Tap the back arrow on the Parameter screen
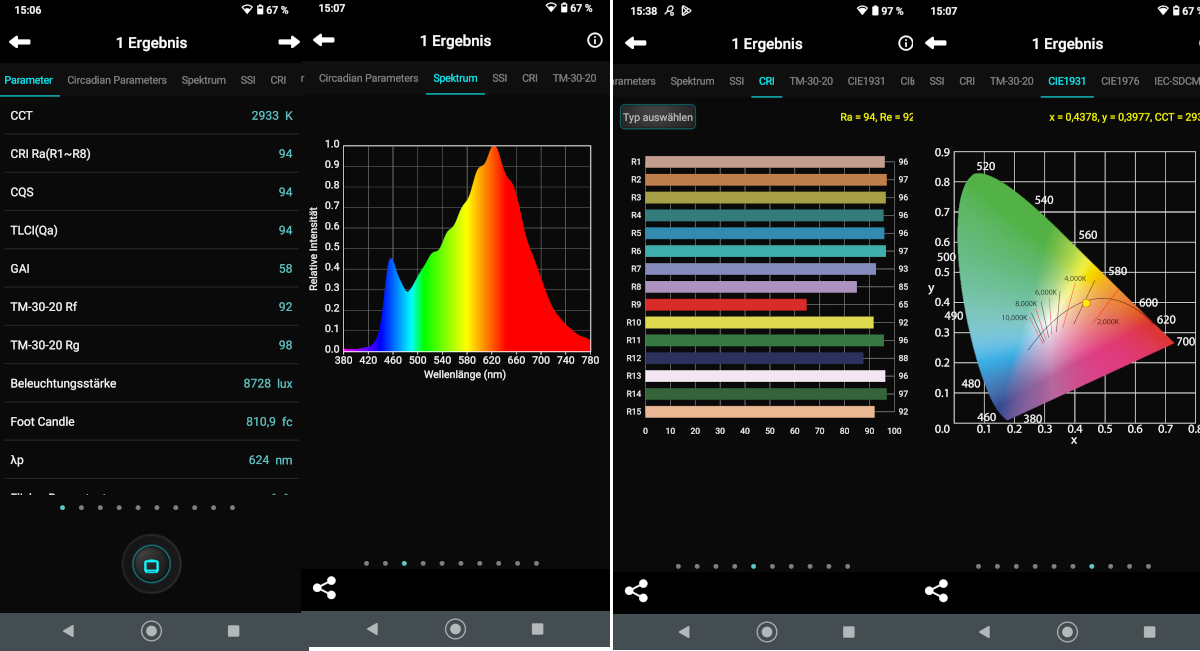 click(20, 42)
